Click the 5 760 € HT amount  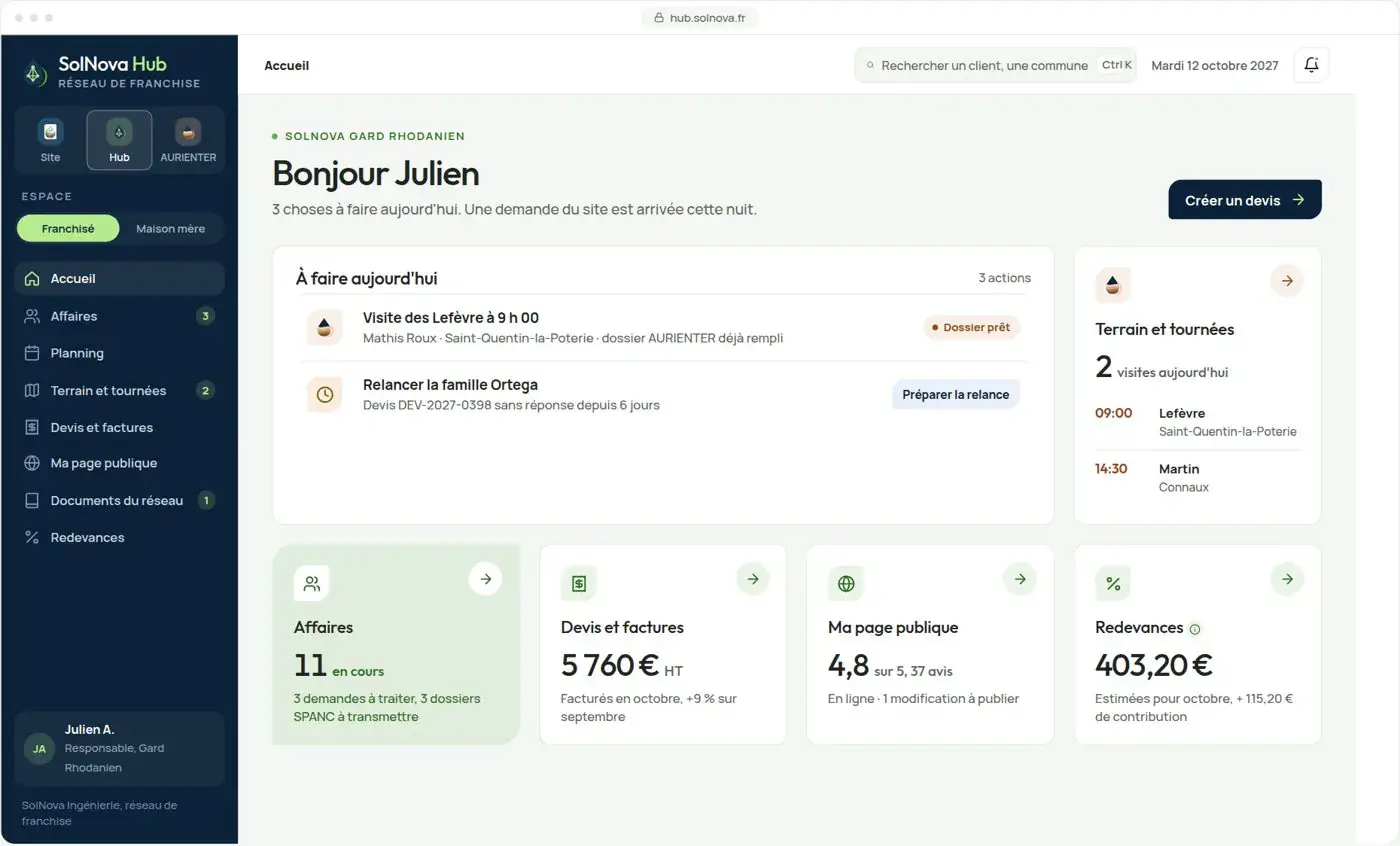click(622, 665)
